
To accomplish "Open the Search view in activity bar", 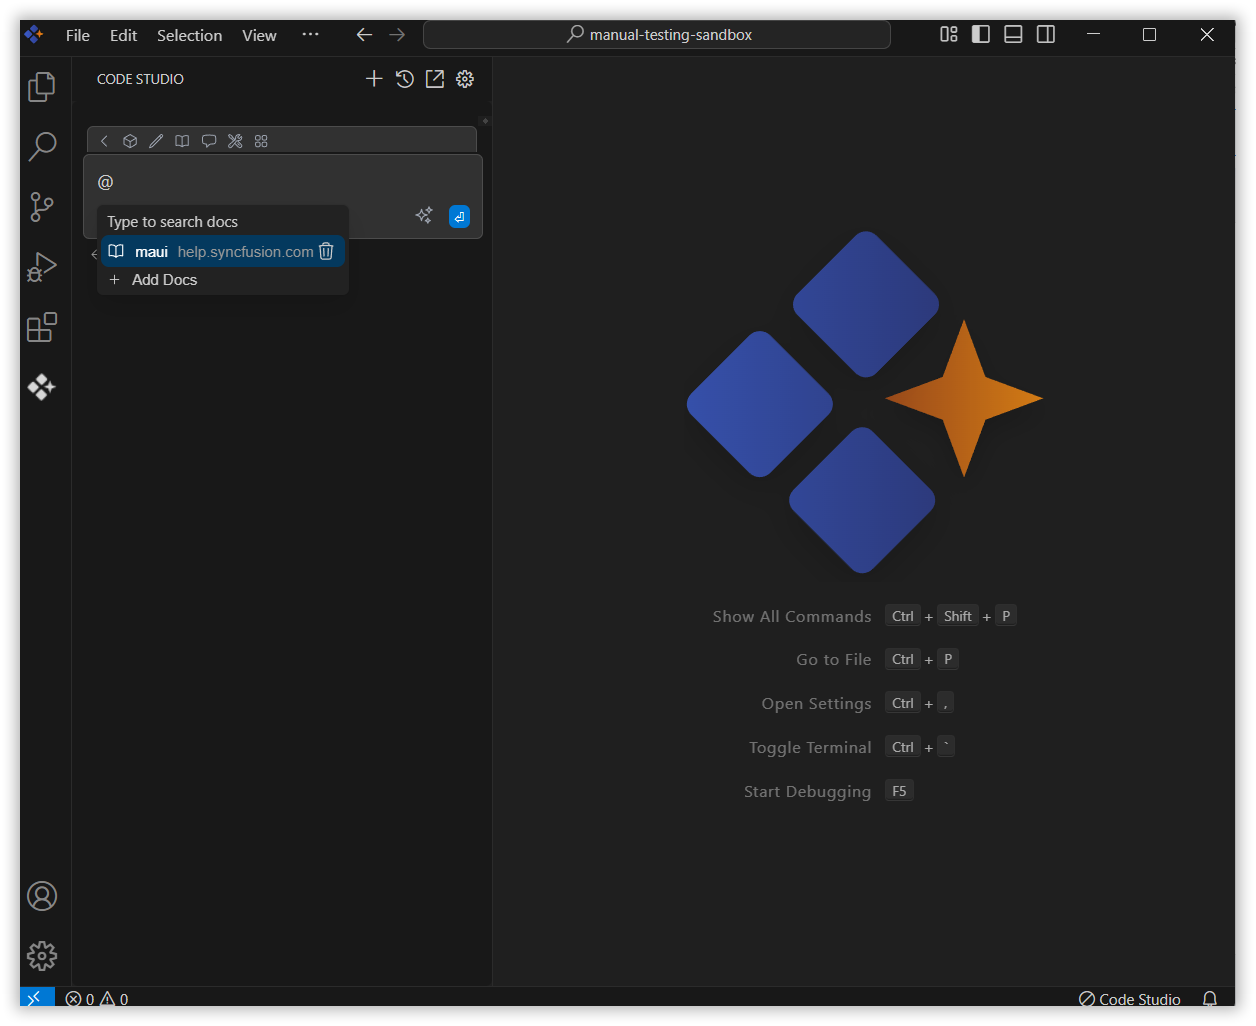I will point(42,147).
